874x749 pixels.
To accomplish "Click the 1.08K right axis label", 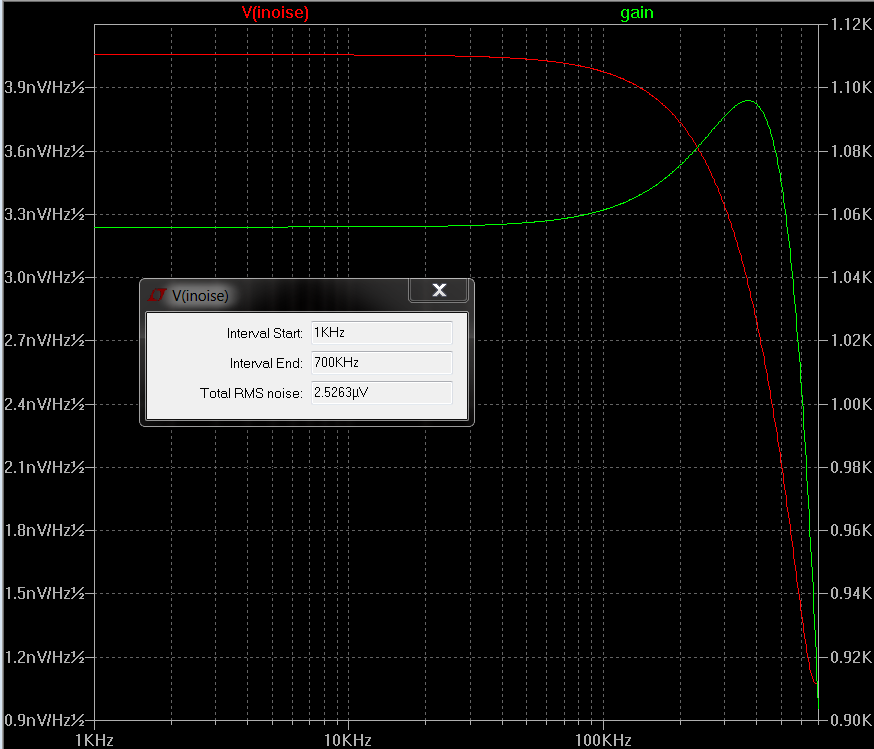I will [x=851, y=151].
